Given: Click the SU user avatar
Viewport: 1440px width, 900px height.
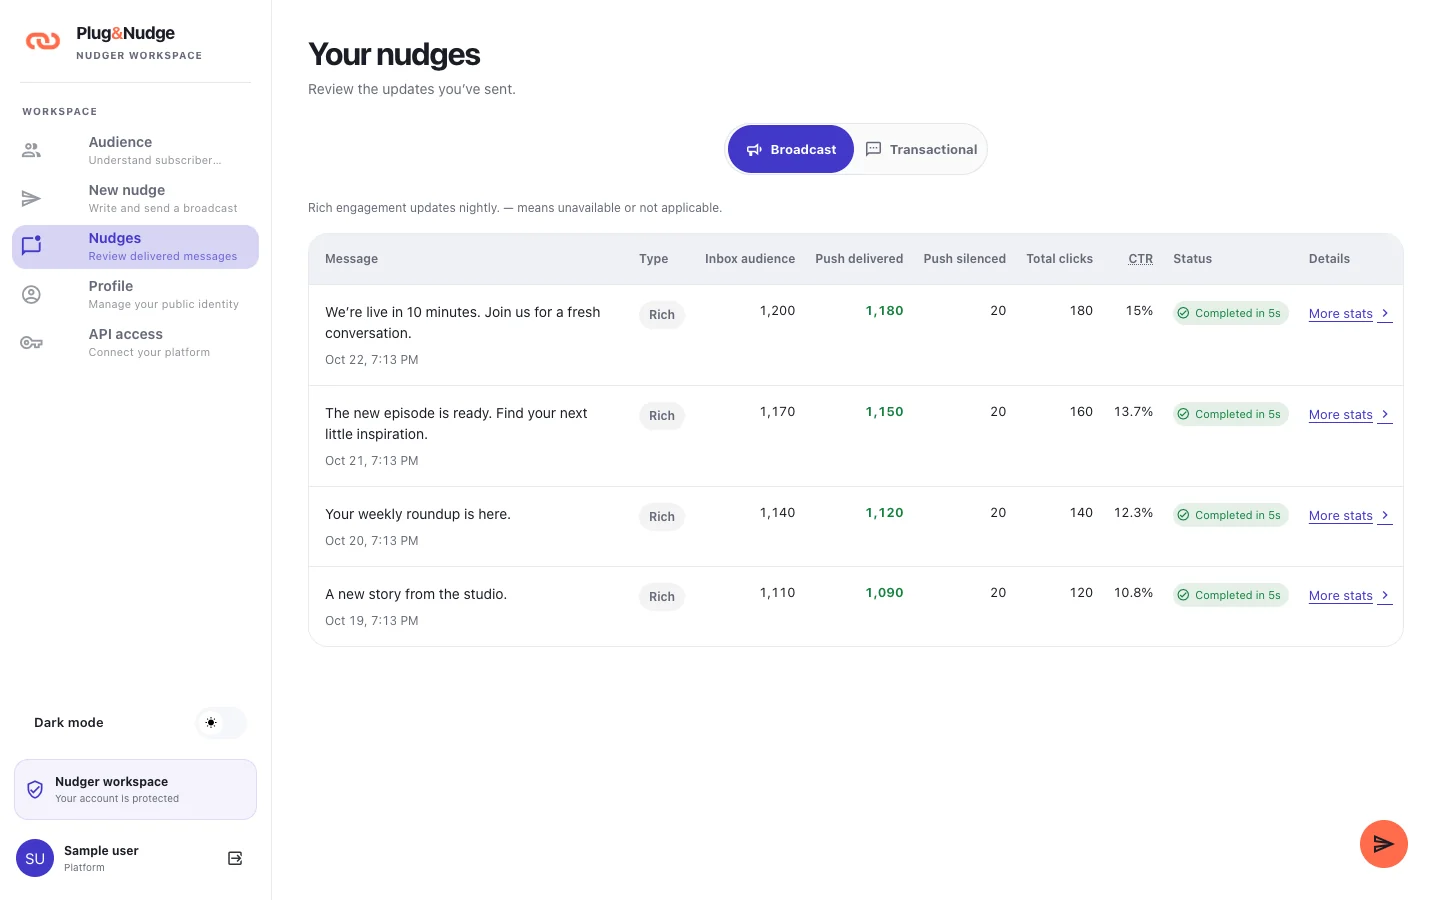Looking at the screenshot, I should point(35,858).
